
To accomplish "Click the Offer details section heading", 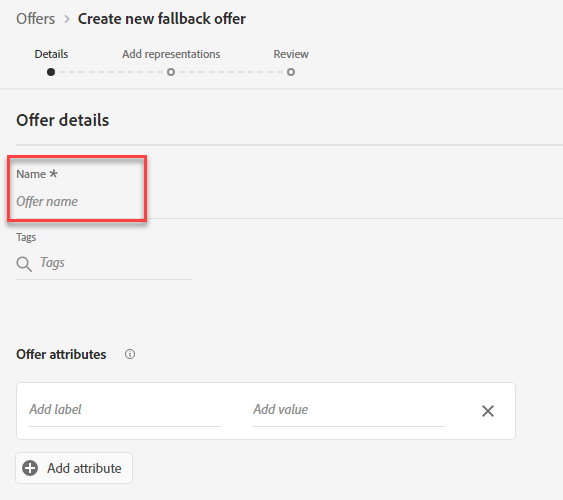I will tap(62, 120).
